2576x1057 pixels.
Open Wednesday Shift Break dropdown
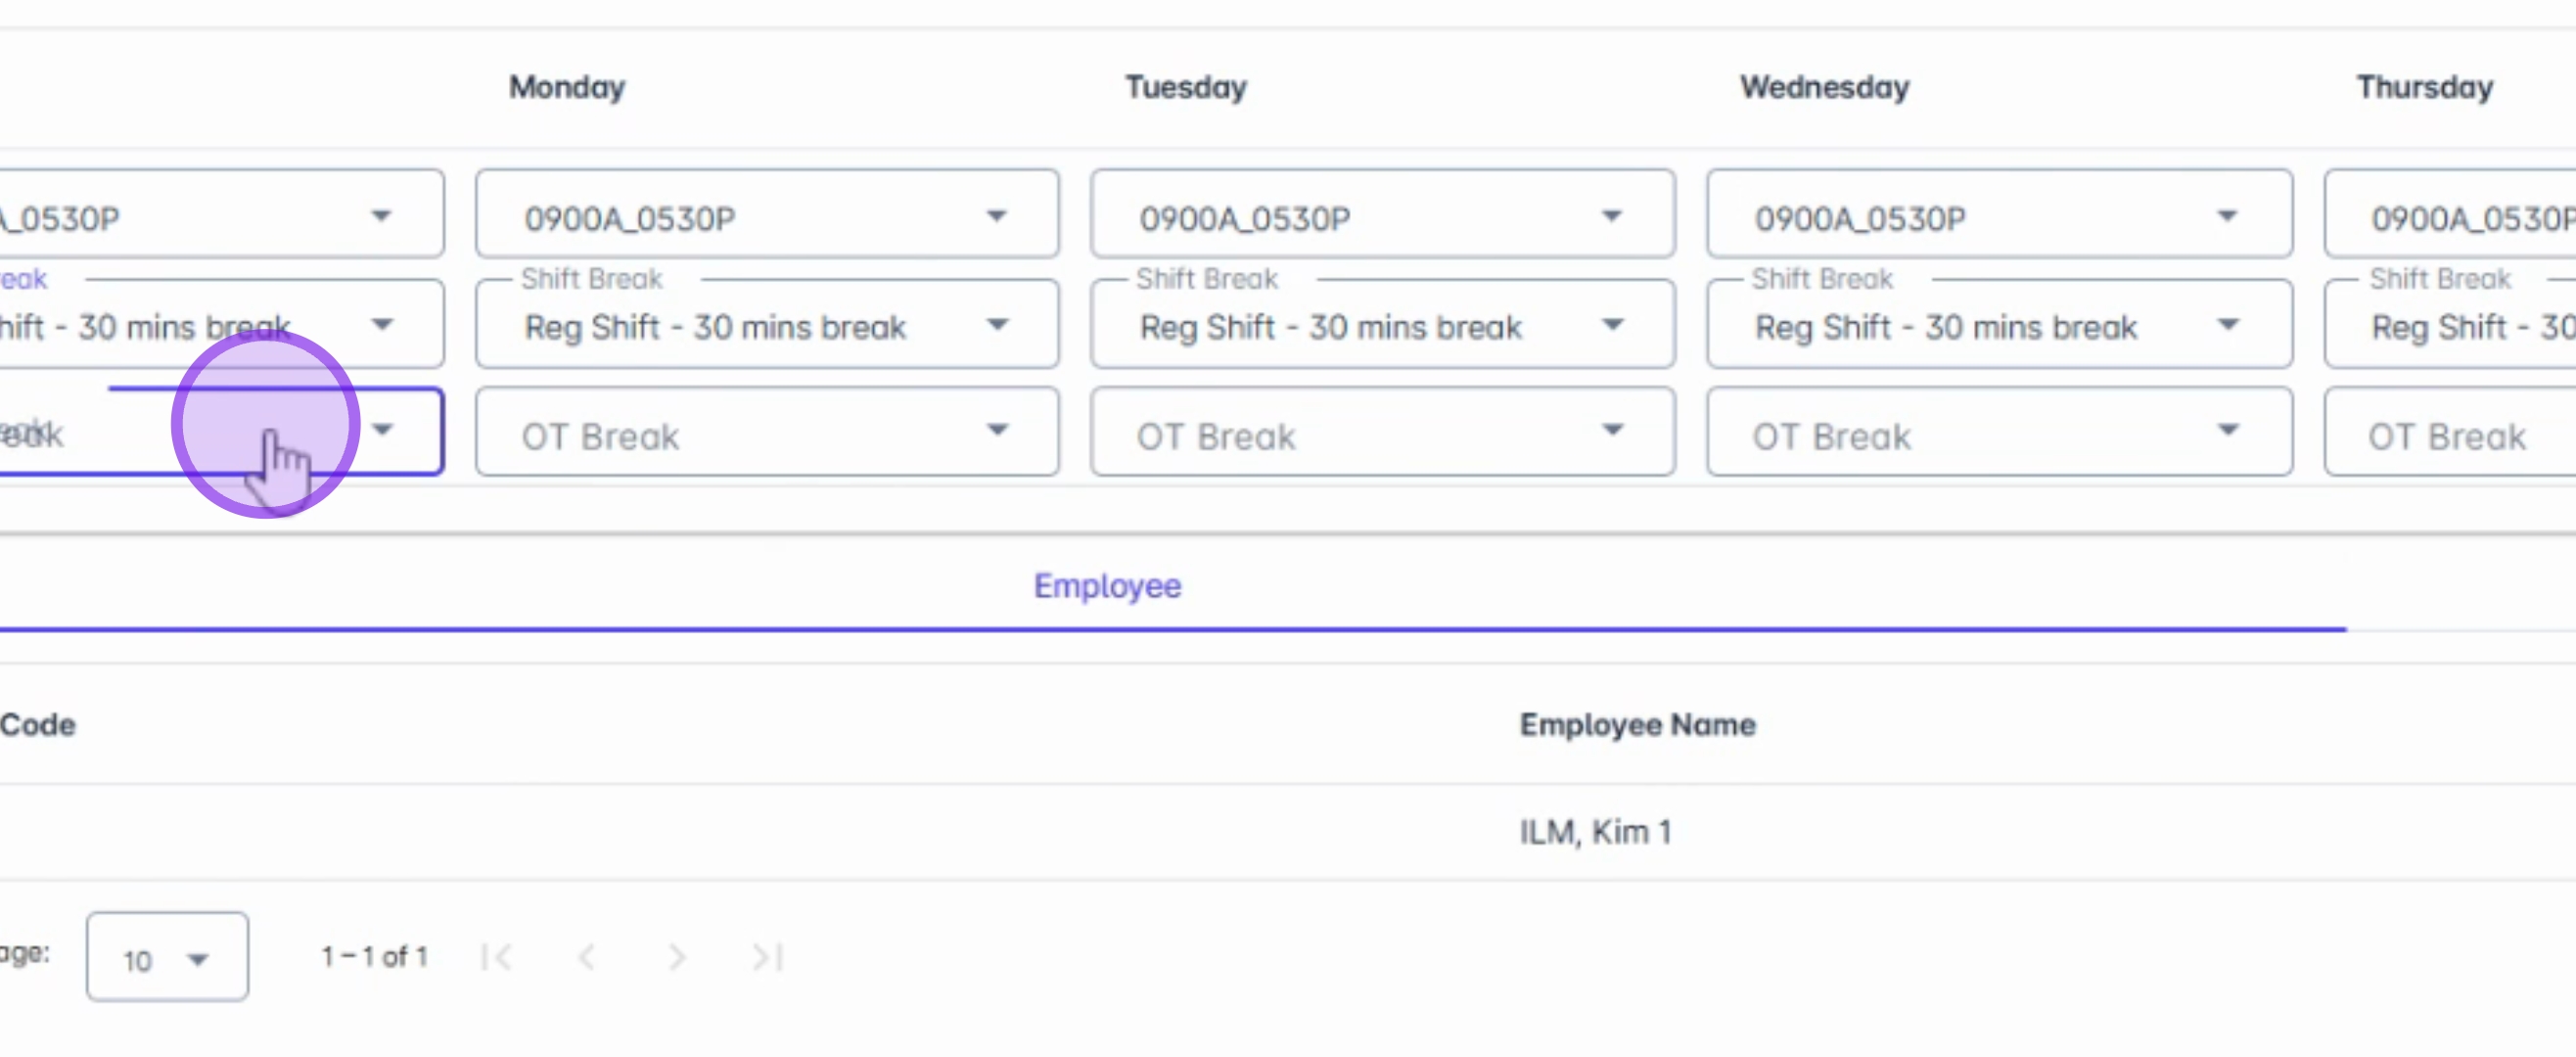pyautogui.click(x=1998, y=326)
